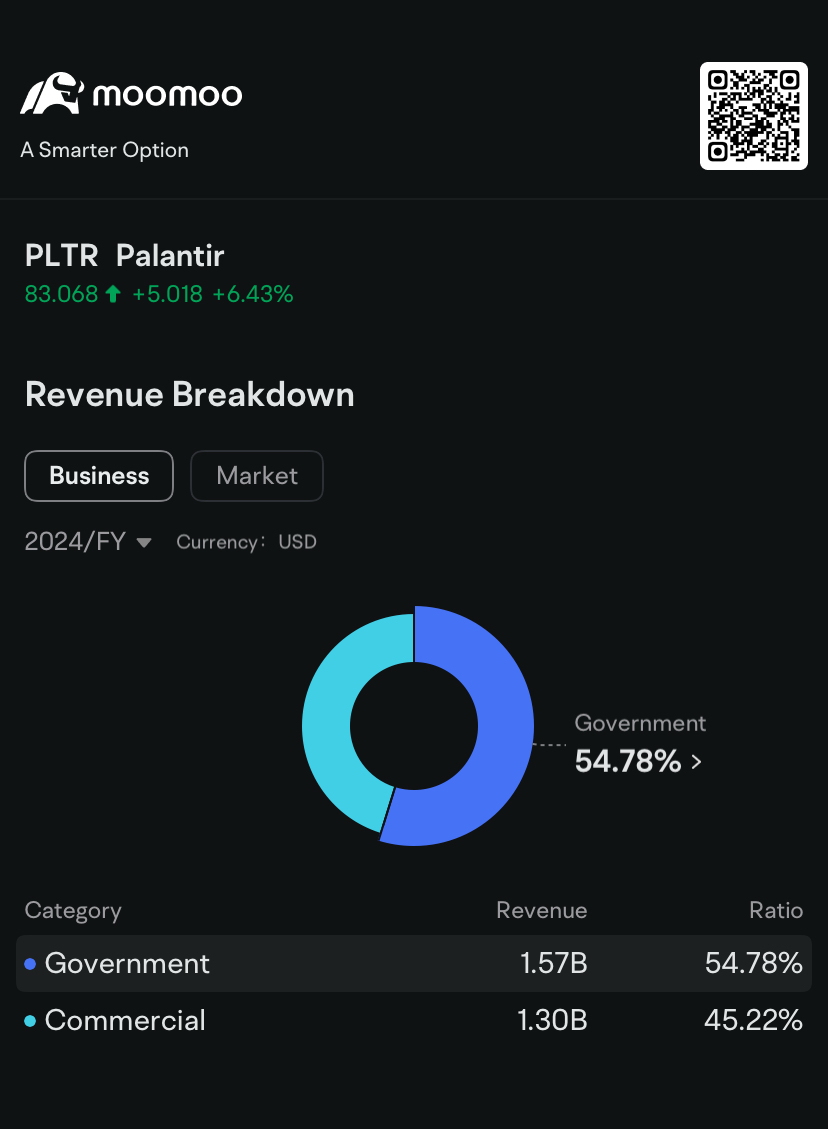The image size is (828, 1129).
Task: Click the Government blue legend dot
Action: tap(30, 964)
